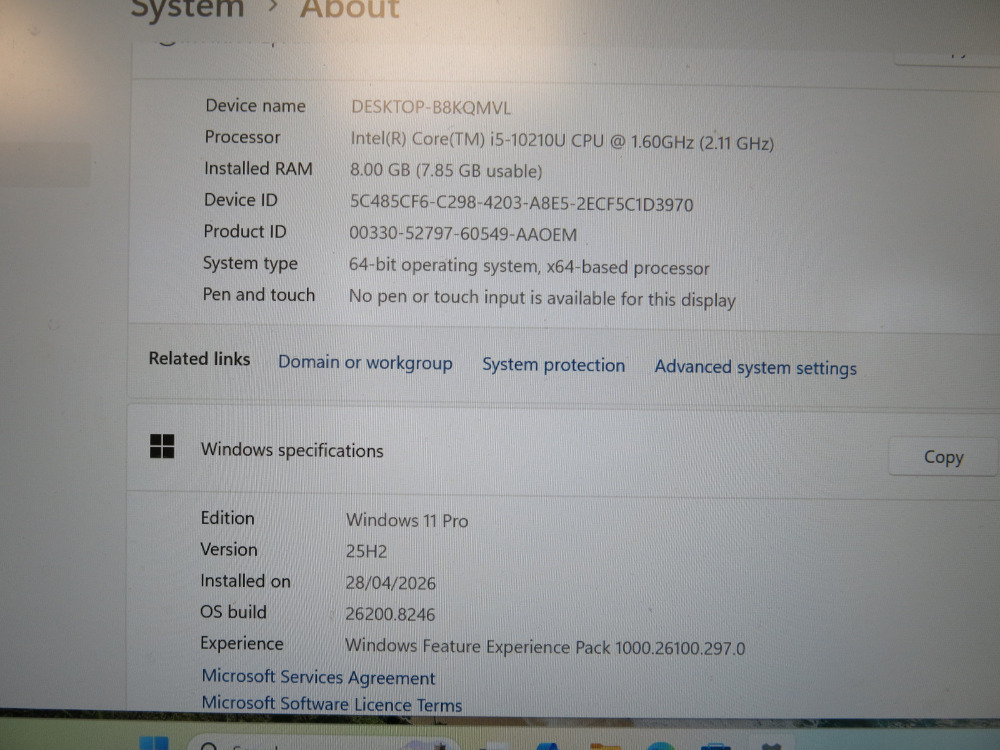Click the Device ID label
Screen dimensions: 1000x750
tap(240, 200)
